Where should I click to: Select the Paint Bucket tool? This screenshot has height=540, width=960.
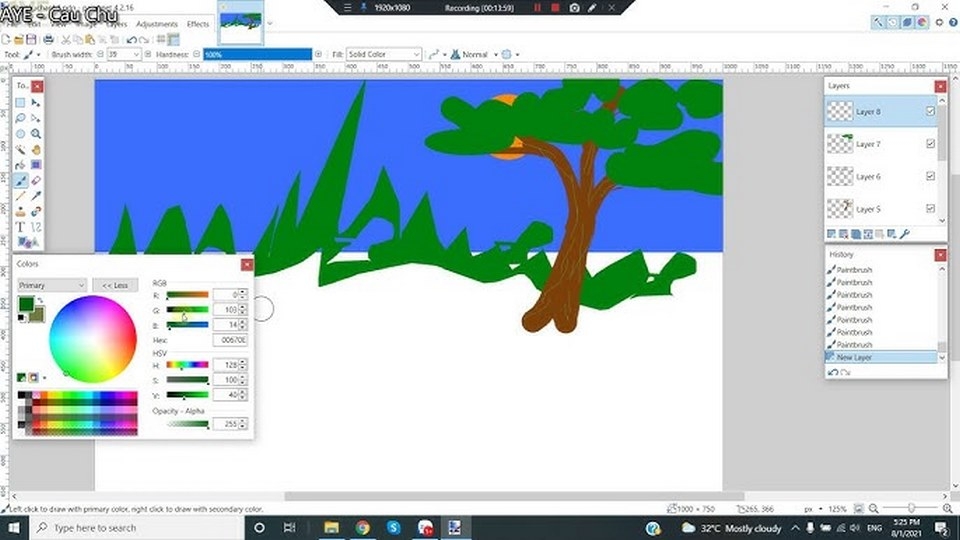coord(20,165)
